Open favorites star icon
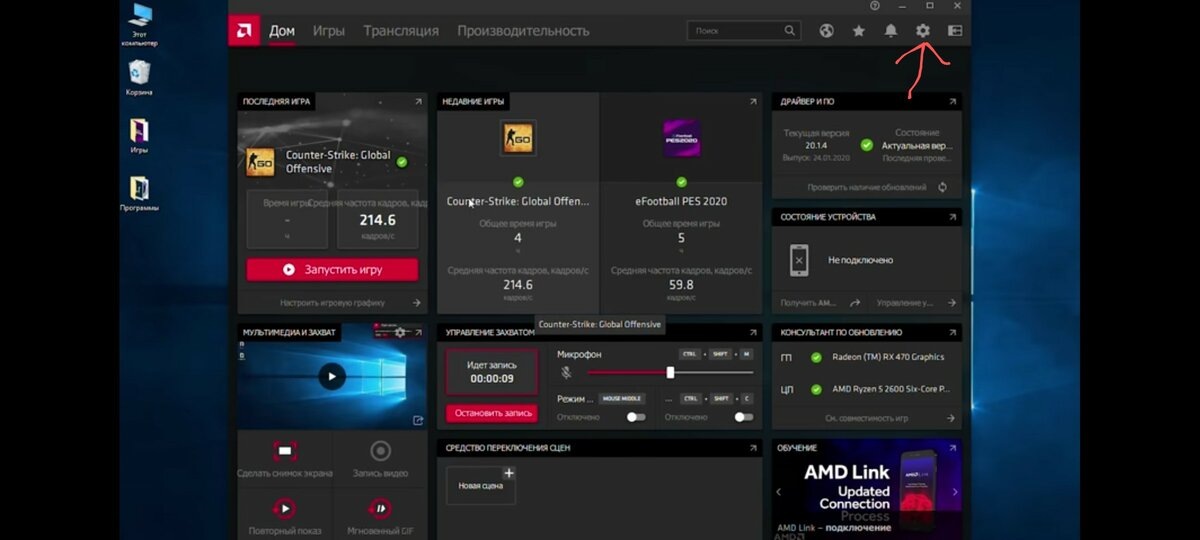This screenshot has width=1200, height=540. 859,31
